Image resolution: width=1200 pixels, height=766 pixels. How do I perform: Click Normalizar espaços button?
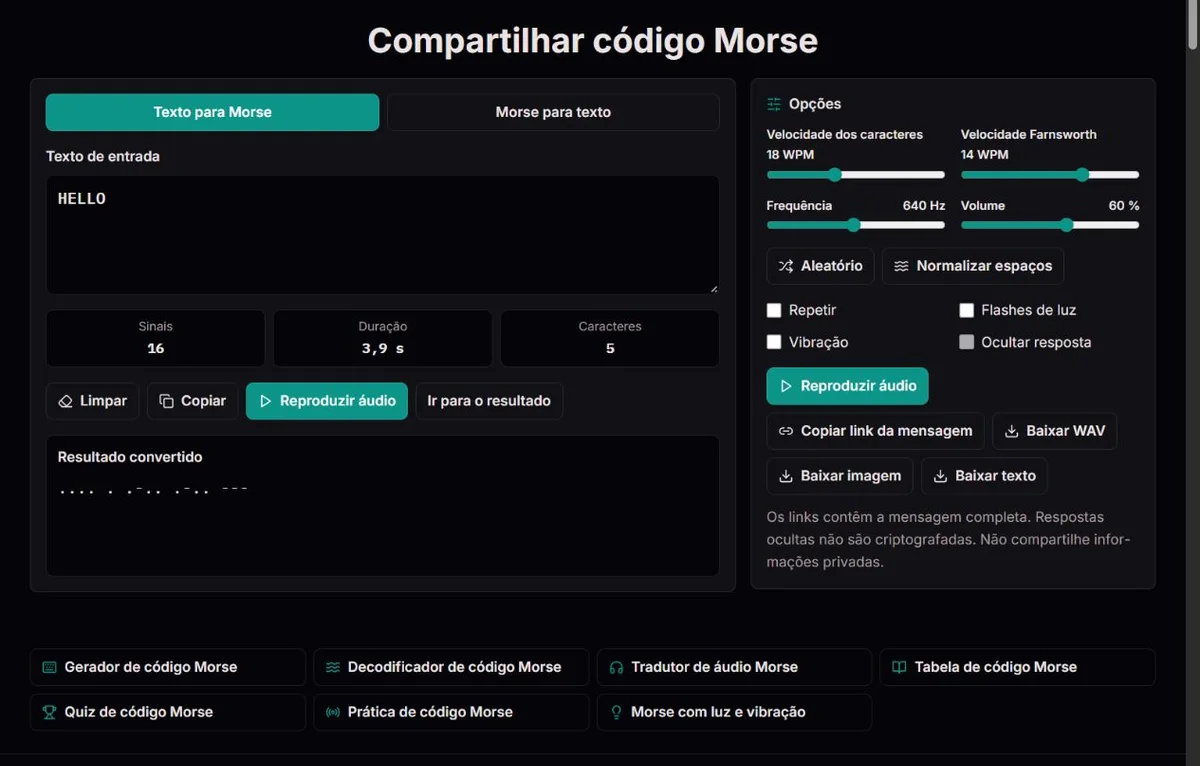click(973, 266)
